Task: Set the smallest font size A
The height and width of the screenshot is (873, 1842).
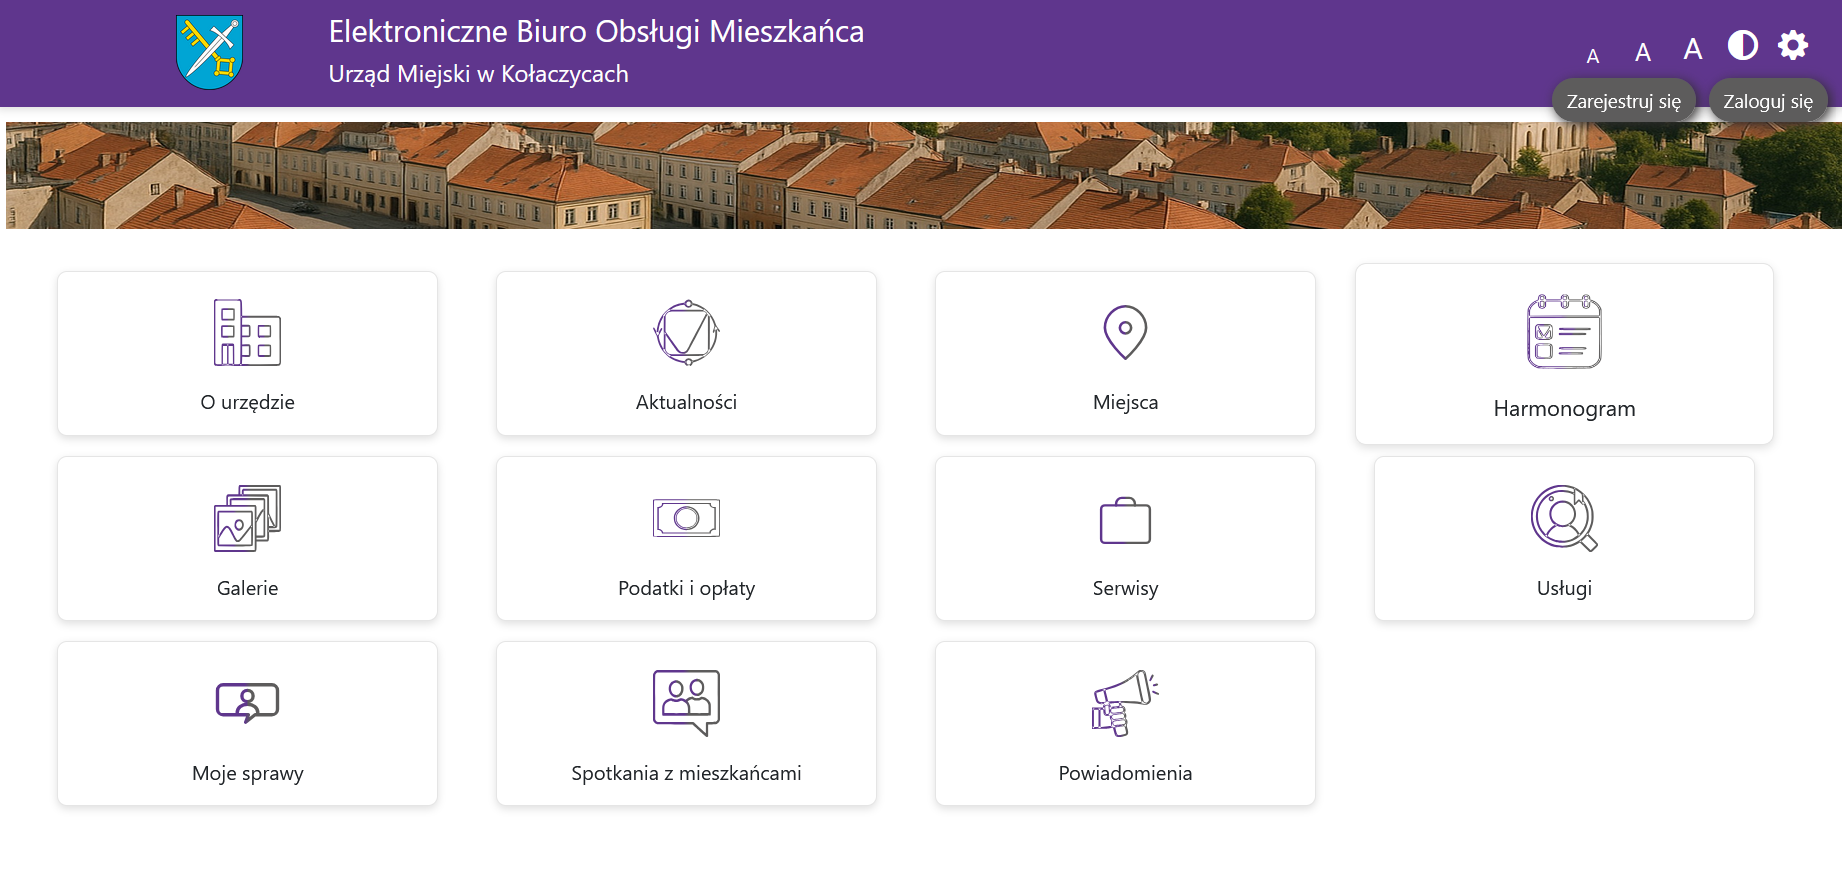Action: tap(1593, 57)
